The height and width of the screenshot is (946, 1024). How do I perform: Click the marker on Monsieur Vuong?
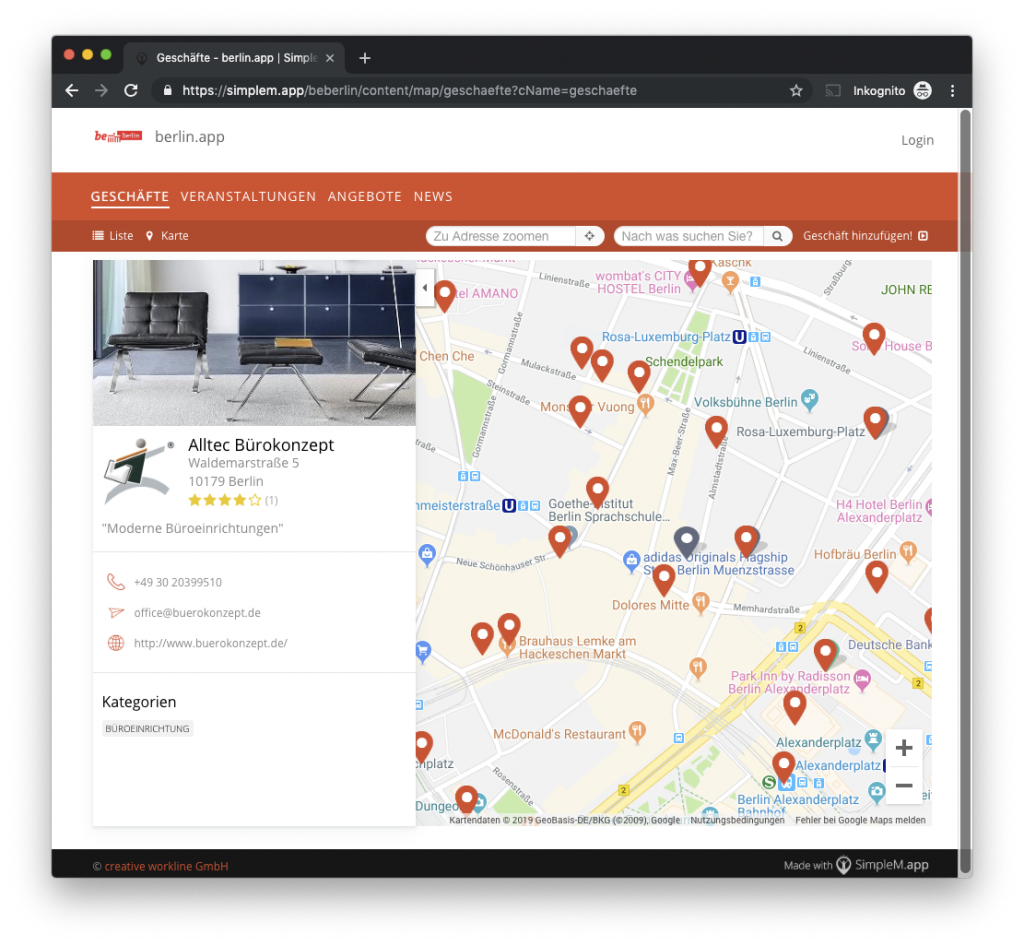click(x=580, y=411)
